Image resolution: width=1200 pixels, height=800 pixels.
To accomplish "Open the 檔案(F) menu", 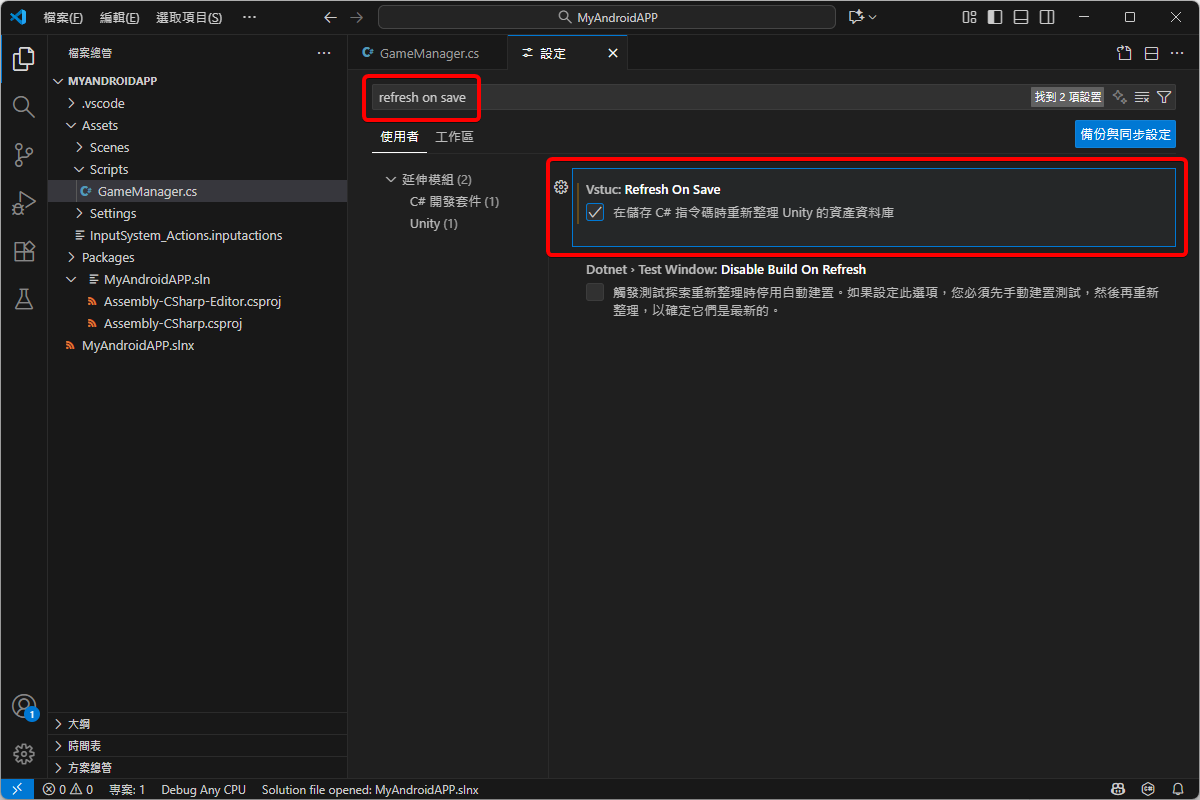I will tap(63, 17).
